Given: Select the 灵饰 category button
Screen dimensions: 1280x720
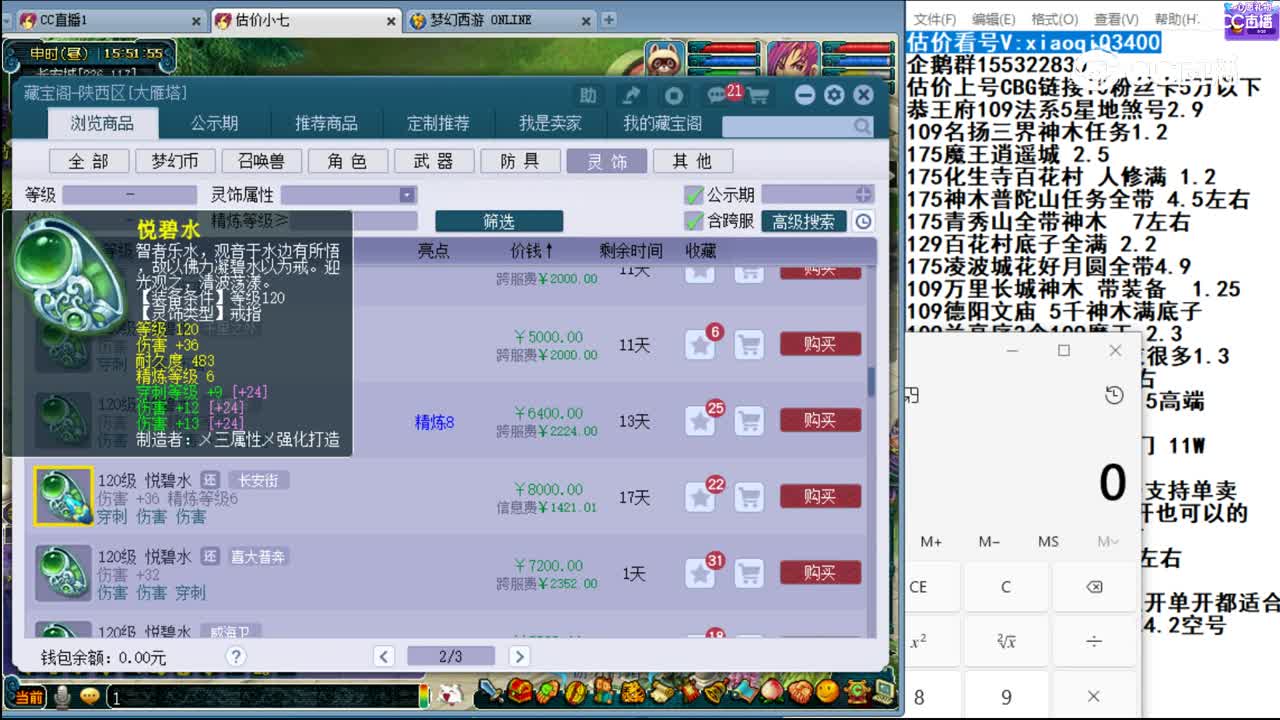Looking at the screenshot, I should click(x=606, y=161).
